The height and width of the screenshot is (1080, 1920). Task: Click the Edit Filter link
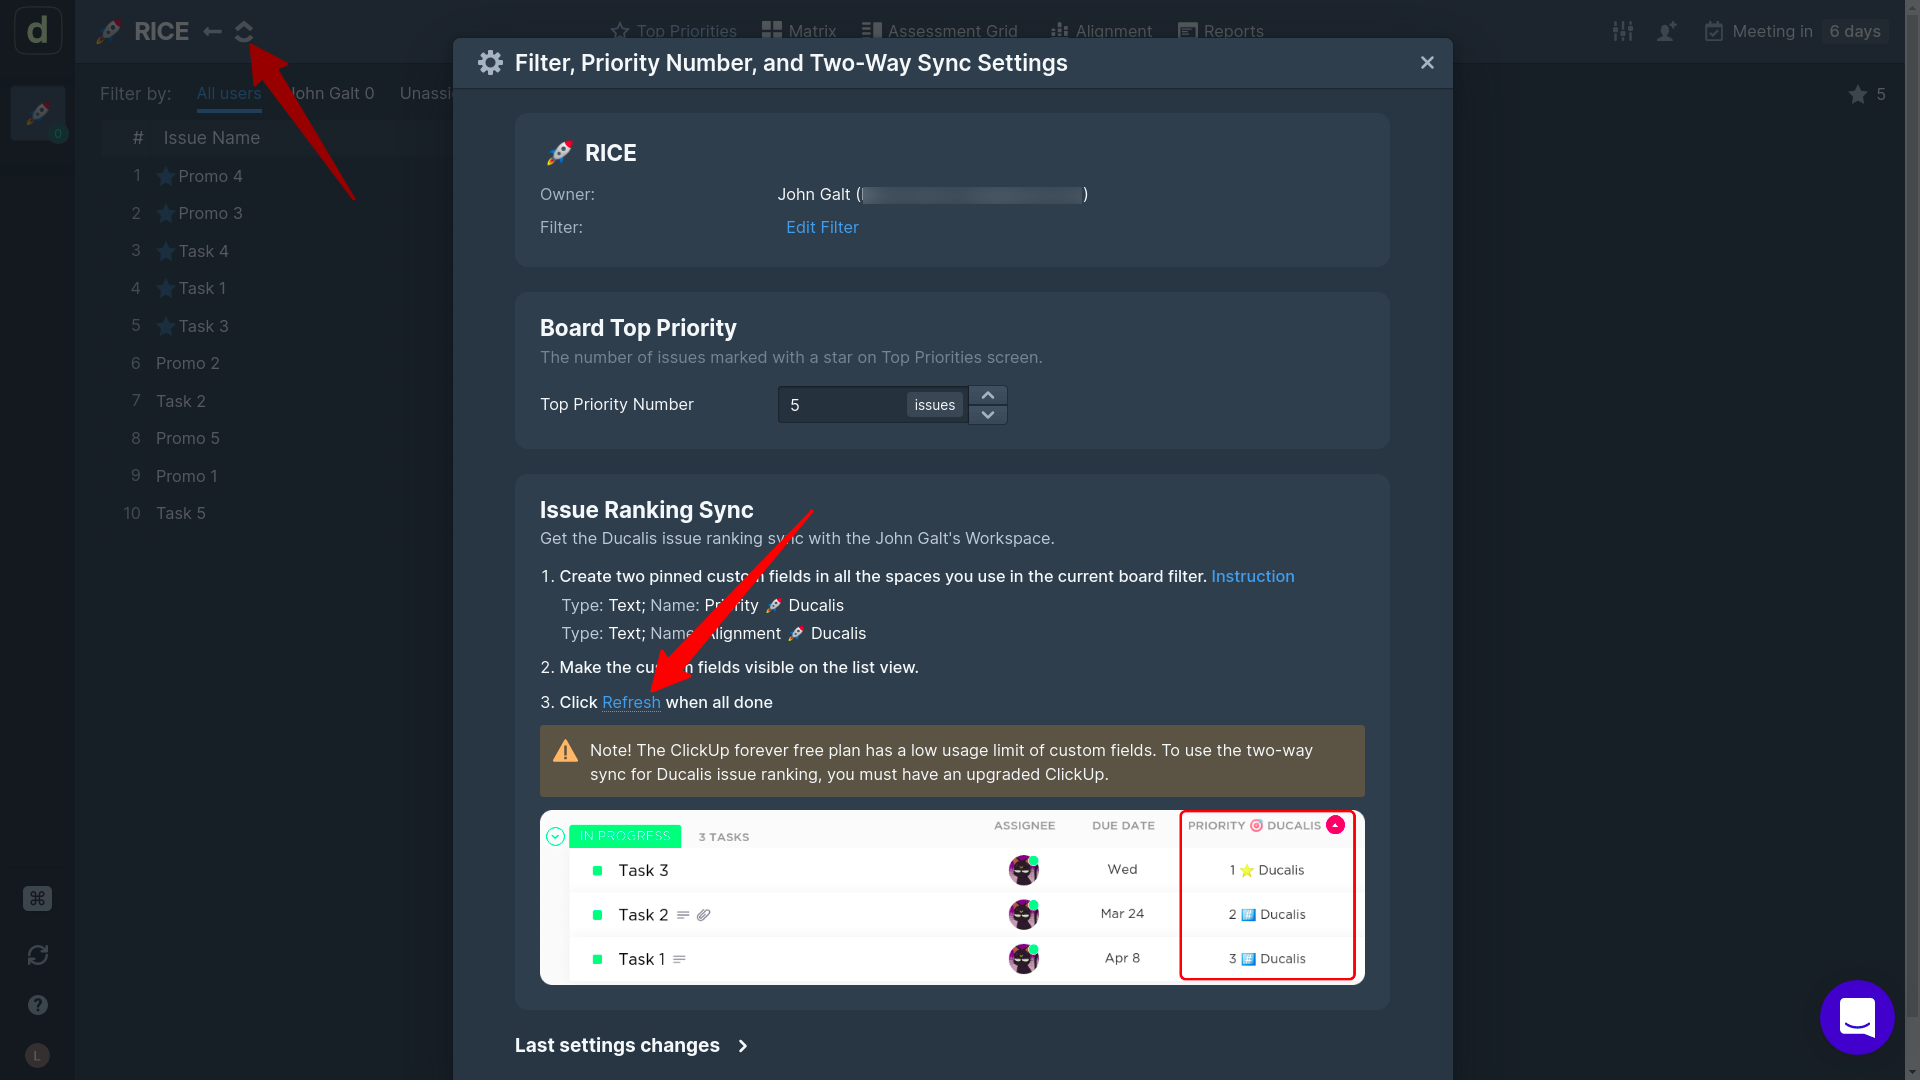coord(822,227)
